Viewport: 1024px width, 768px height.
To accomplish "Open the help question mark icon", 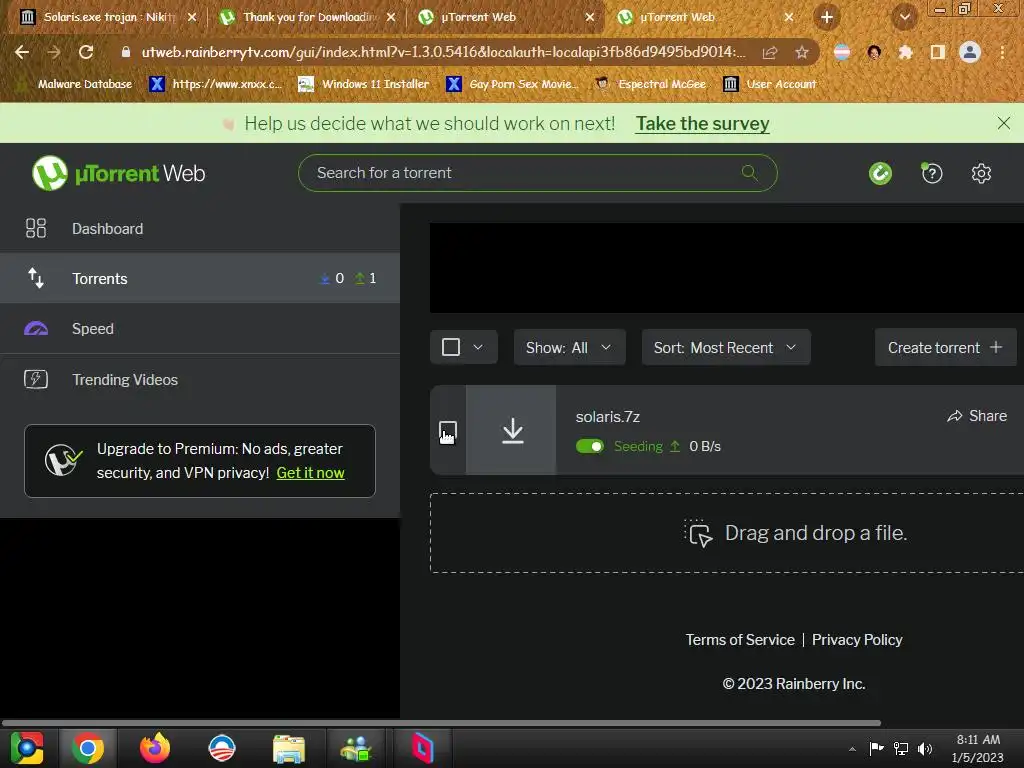I will (x=931, y=173).
